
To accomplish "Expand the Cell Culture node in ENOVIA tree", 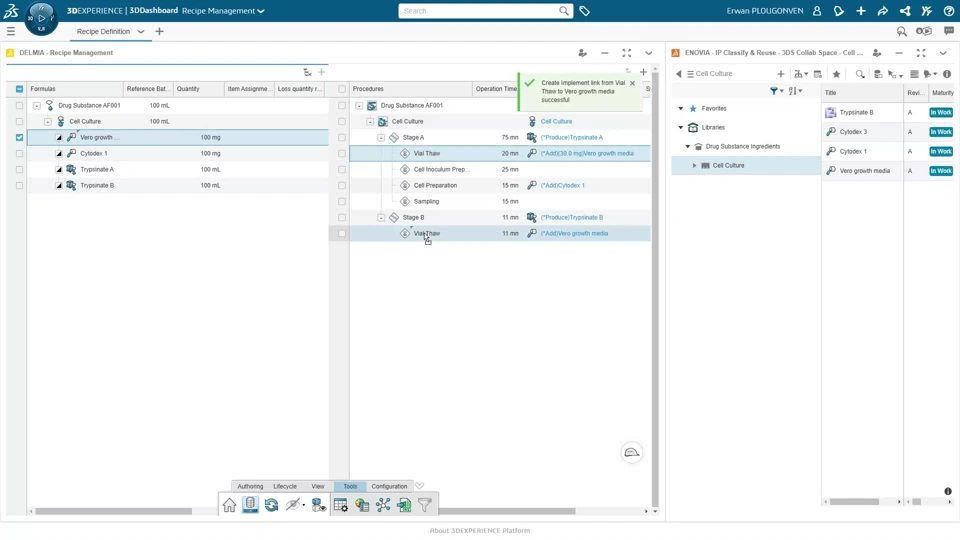I will [x=694, y=165].
